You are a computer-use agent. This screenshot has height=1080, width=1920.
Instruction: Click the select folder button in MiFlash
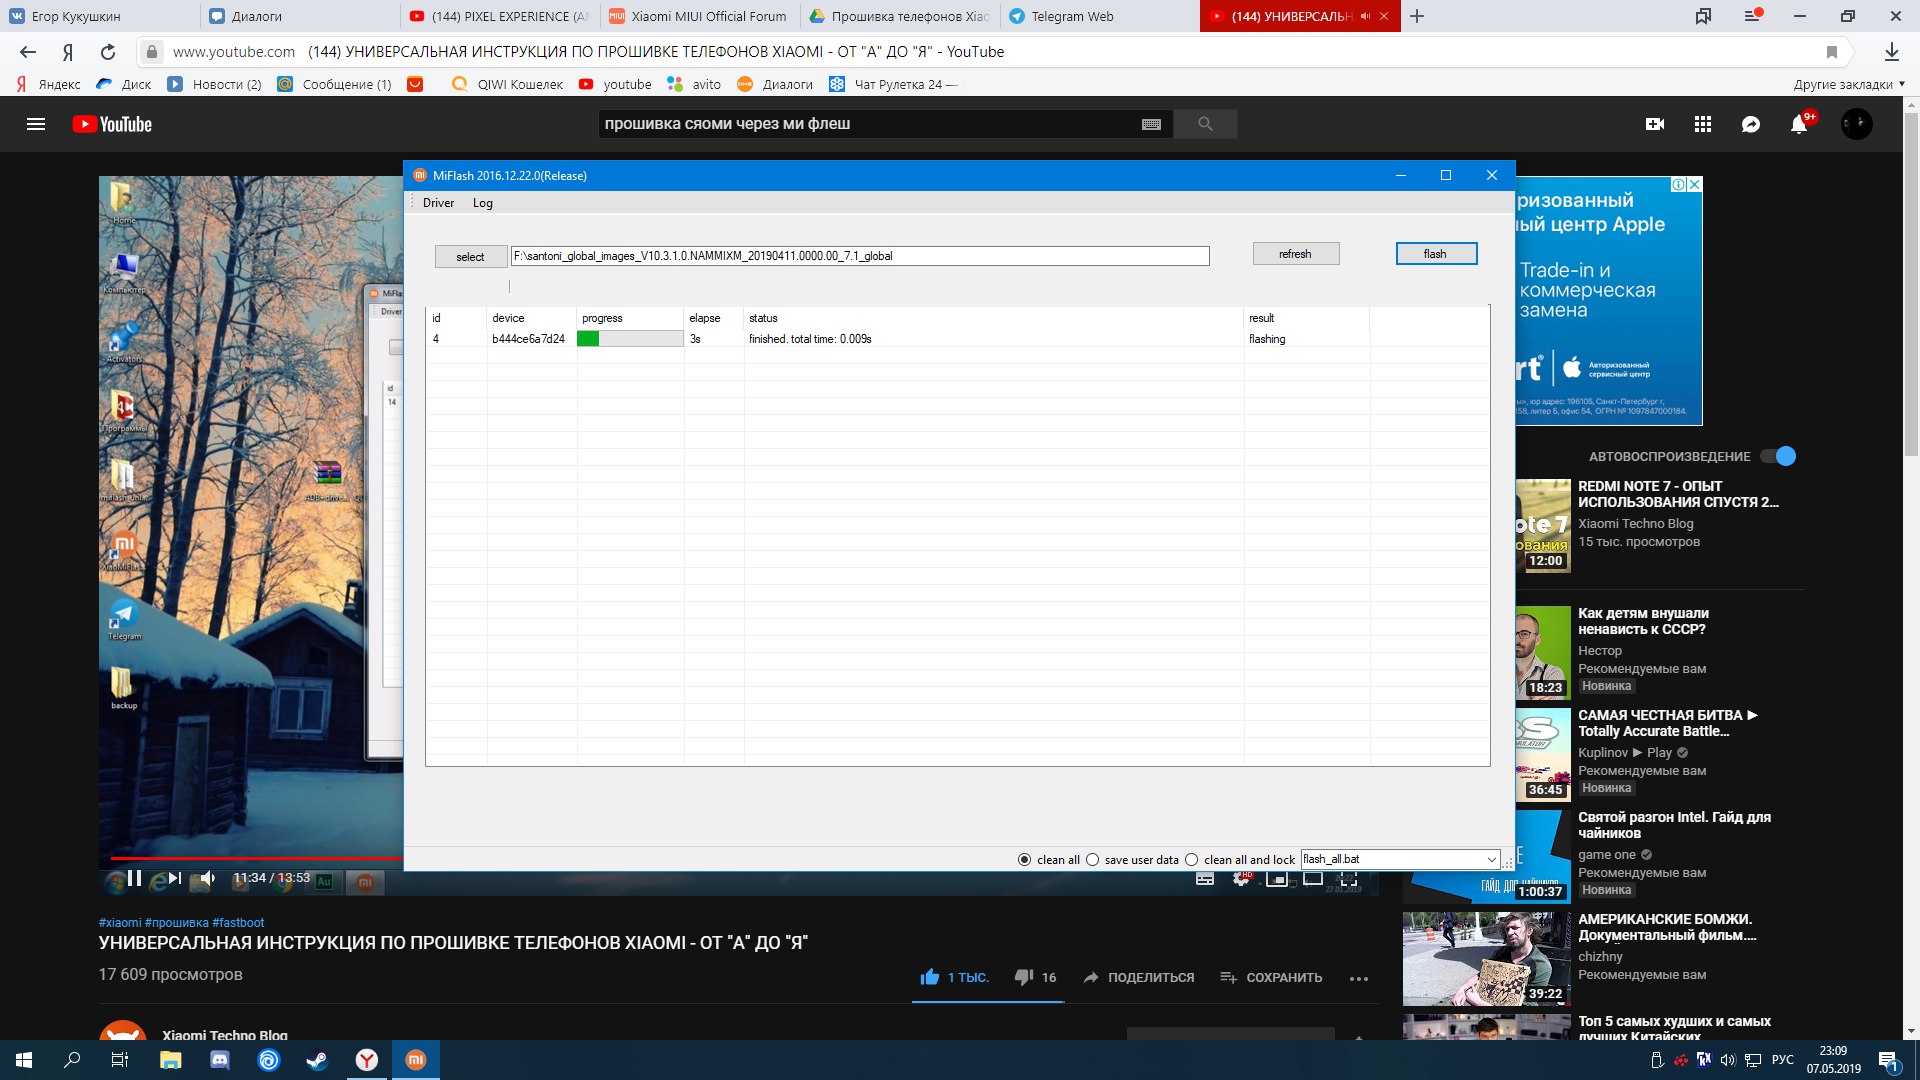[x=470, y=257]
